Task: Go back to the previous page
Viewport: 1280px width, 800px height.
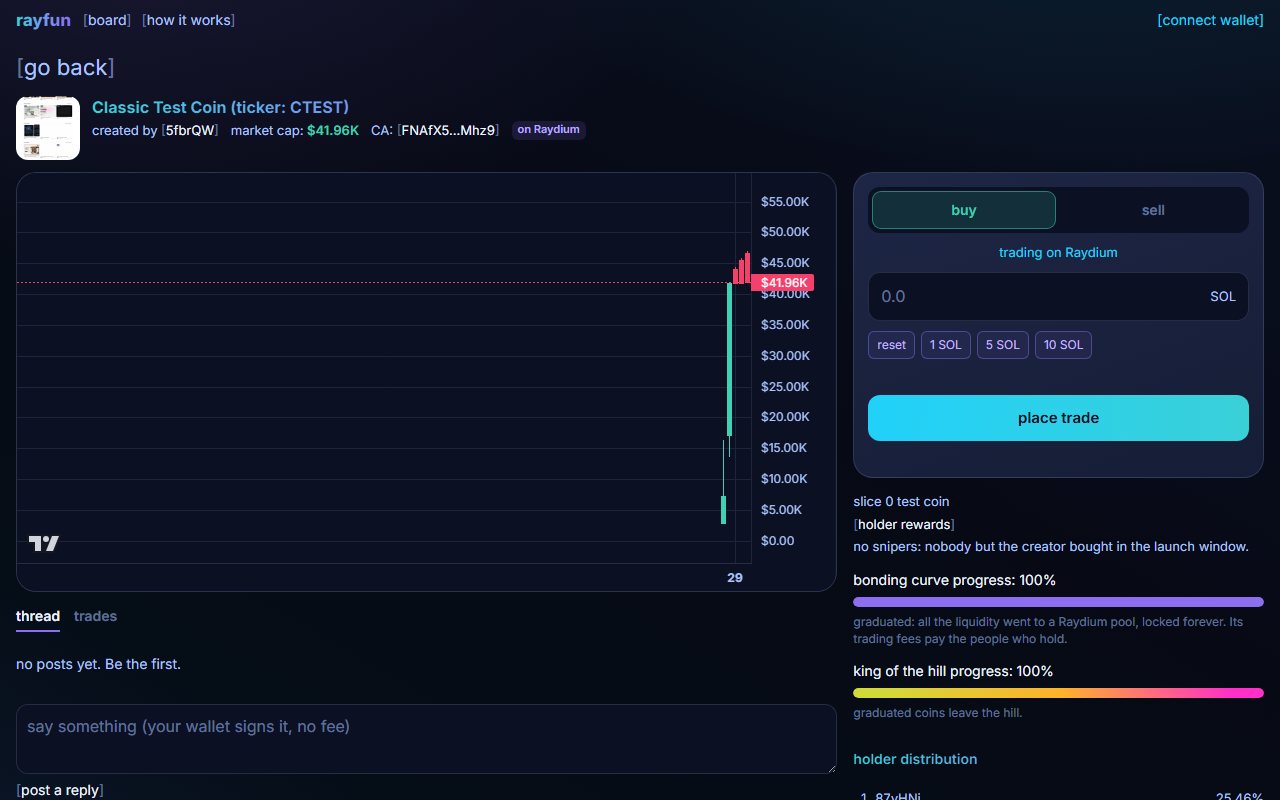Action: tap(66, 68)
